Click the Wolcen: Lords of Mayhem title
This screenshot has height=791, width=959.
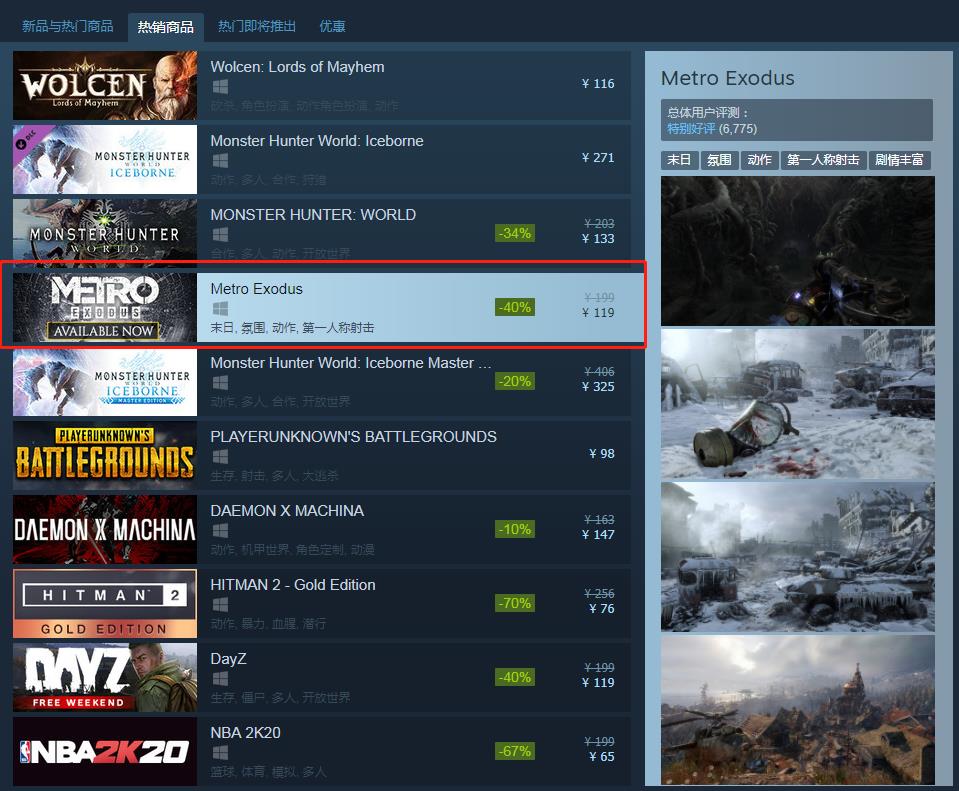point(297,67)
